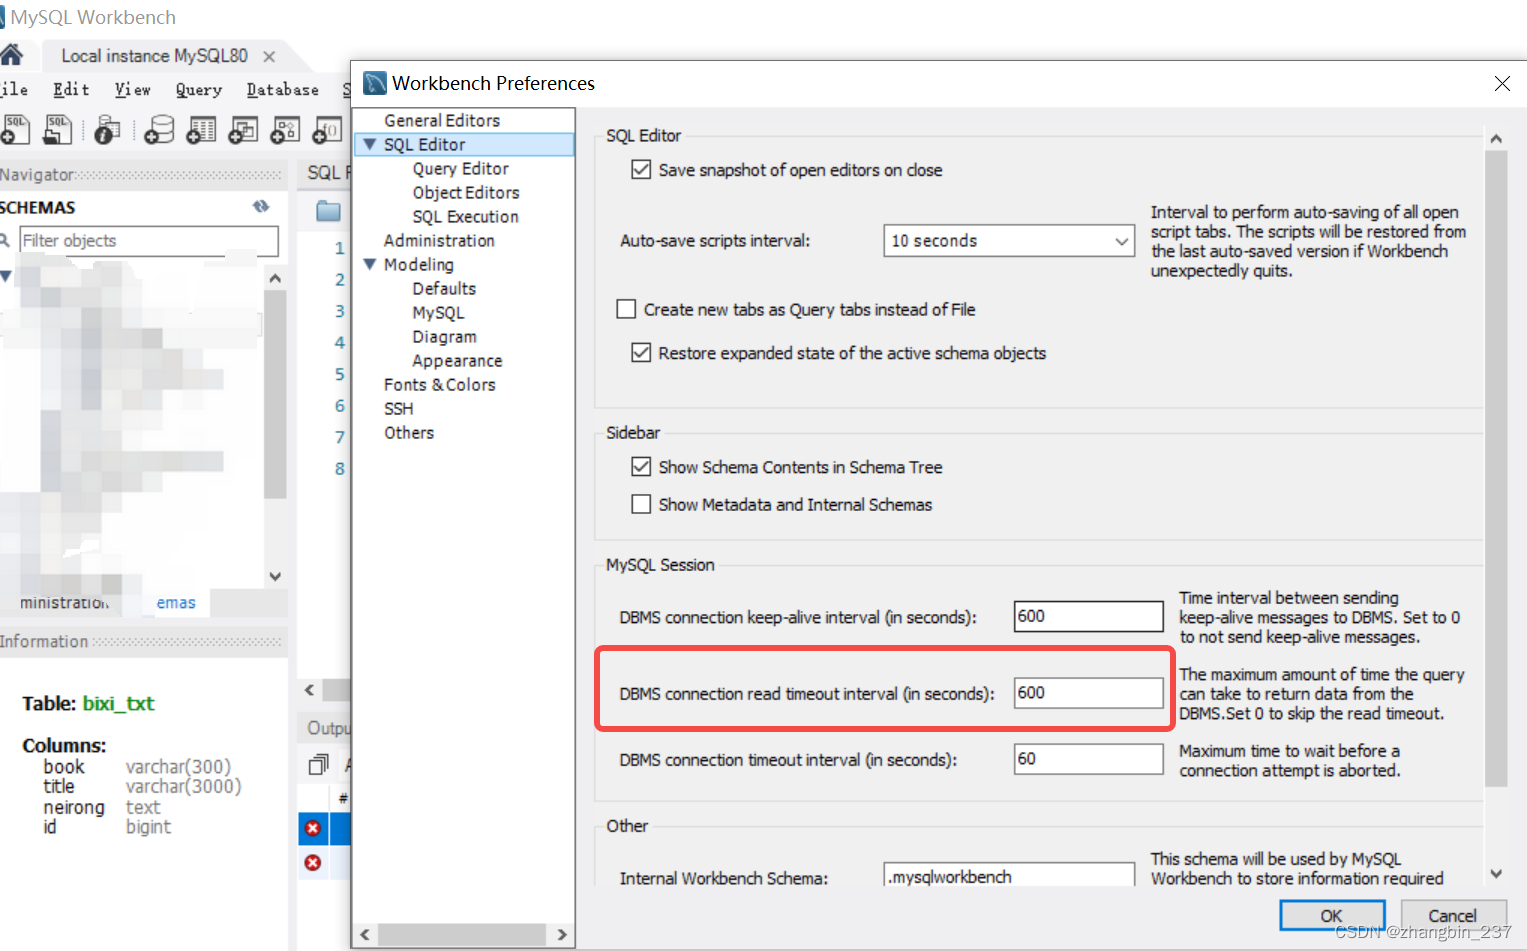
Task: Click preferences tree horizontal scrollbar left arrow
Action: coord(365,934)
